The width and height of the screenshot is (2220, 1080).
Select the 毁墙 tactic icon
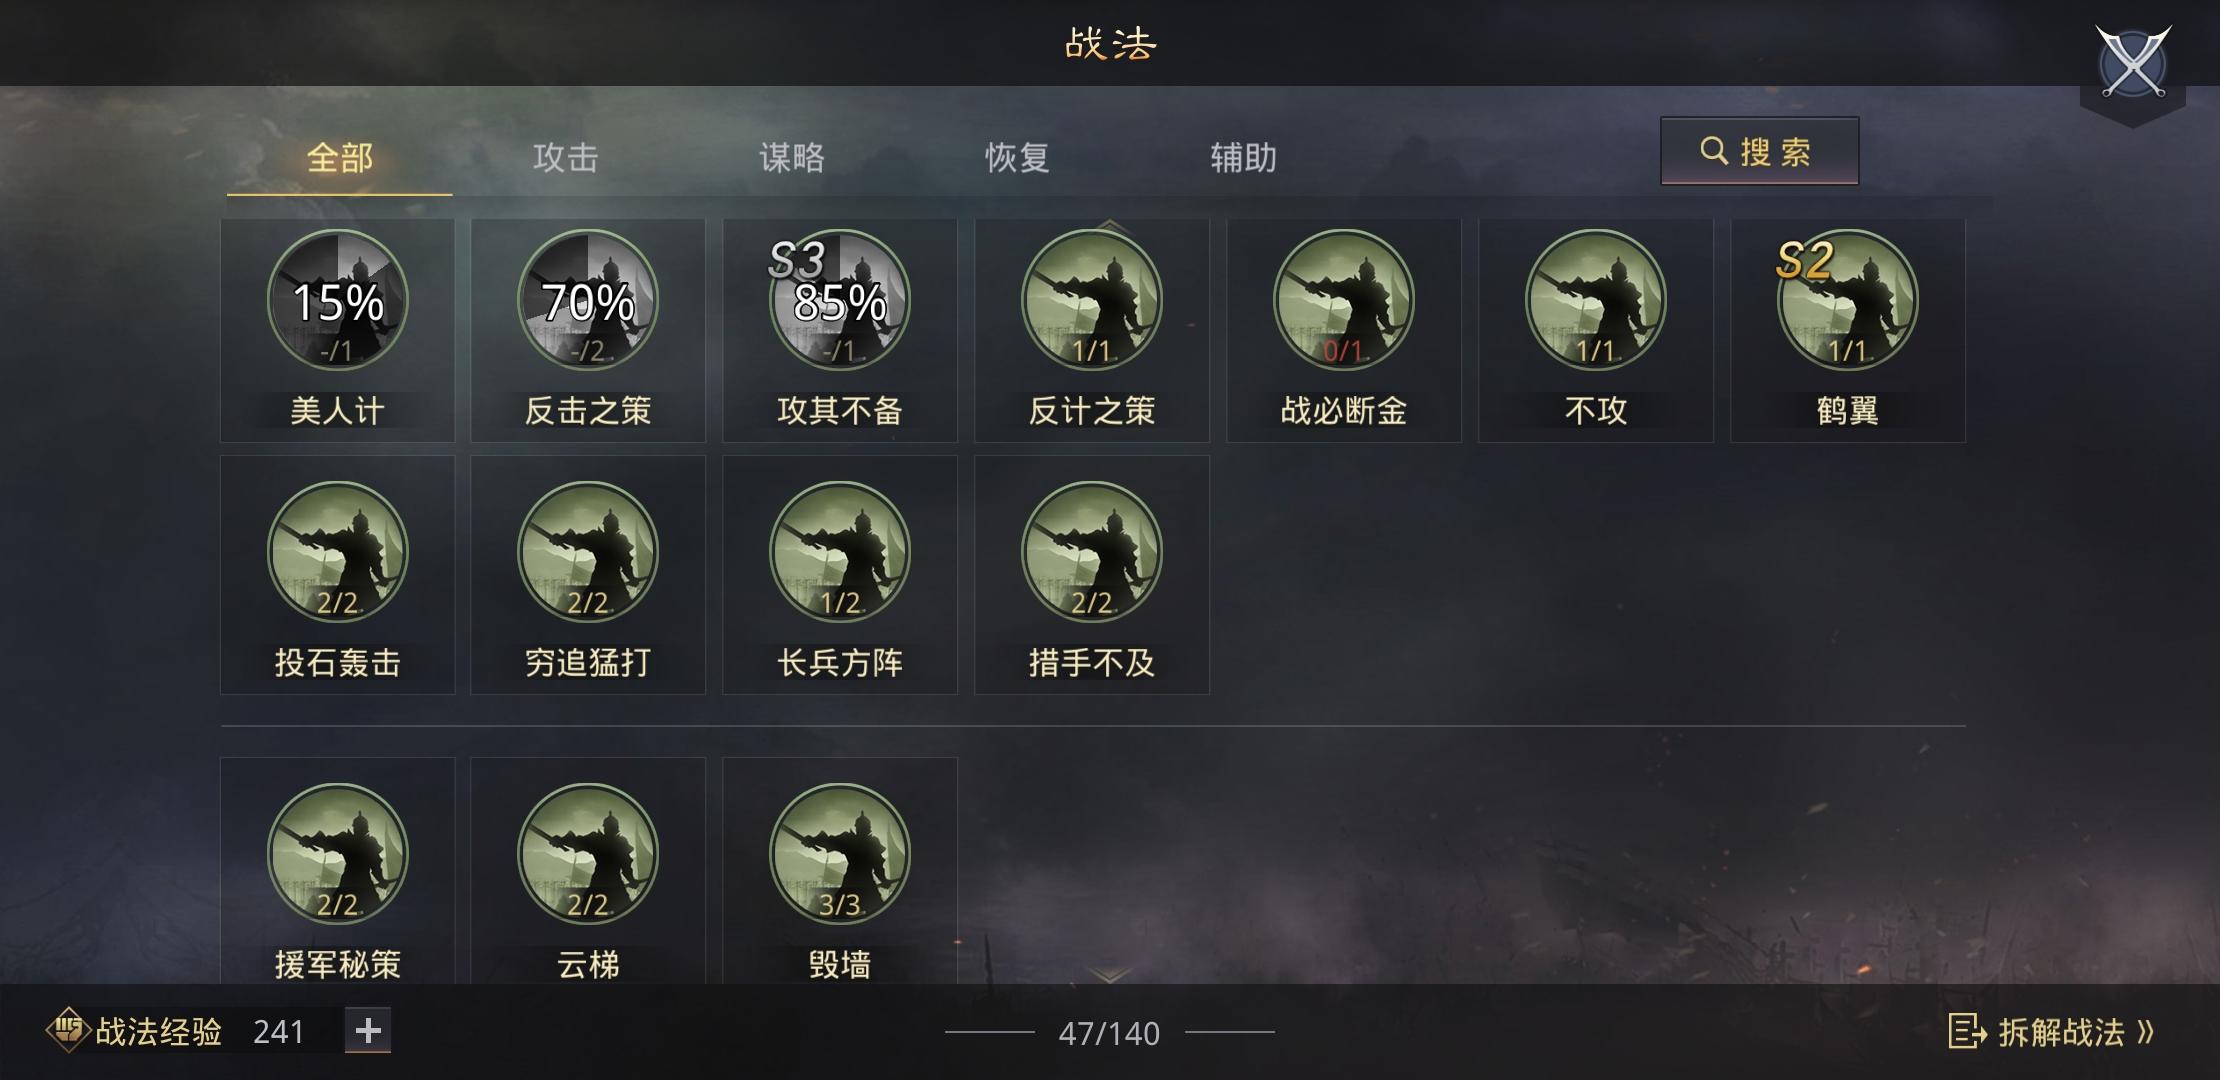pos(840,854)
